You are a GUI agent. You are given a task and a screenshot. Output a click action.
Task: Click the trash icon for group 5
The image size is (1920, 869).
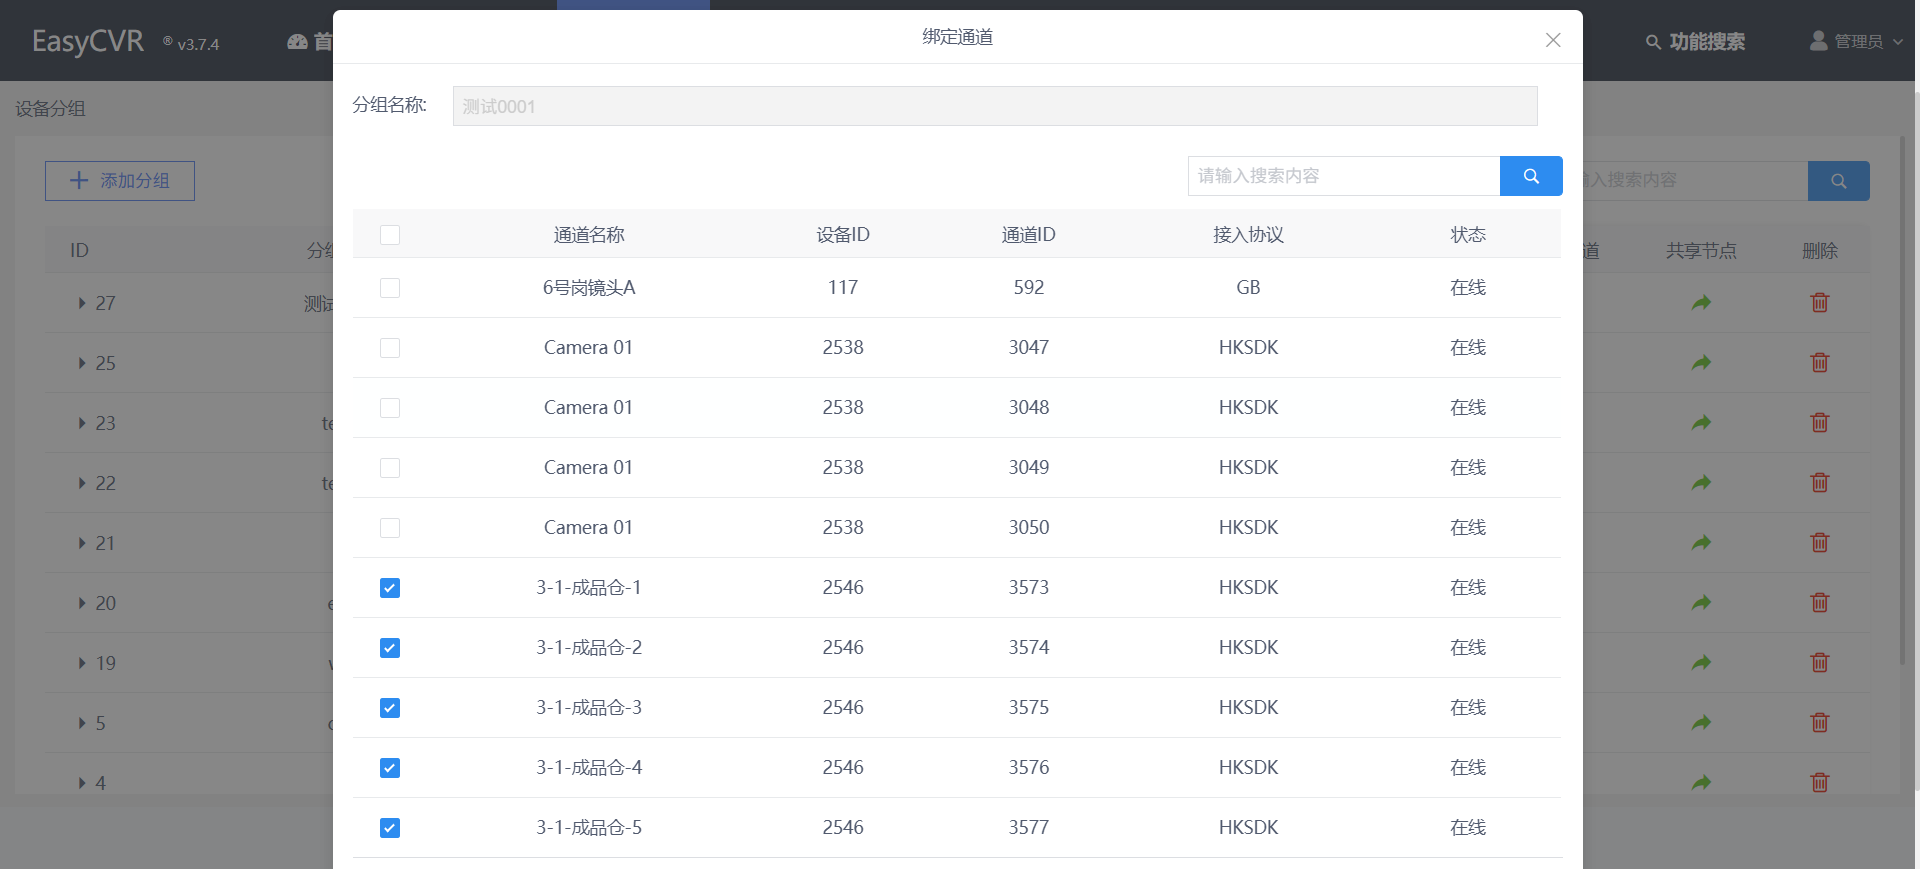coord(1819,723)
